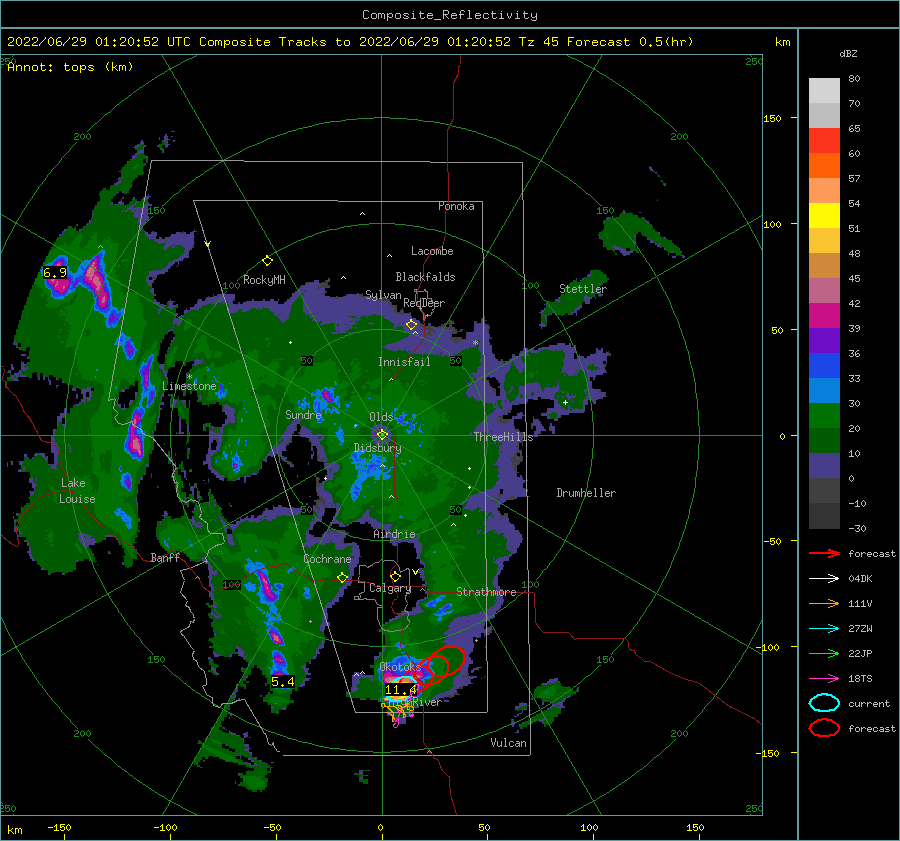This screenshot has width=900, height=841.
Task: Select the magenta 18TS track arrow
Action: [x=824, y=679]
